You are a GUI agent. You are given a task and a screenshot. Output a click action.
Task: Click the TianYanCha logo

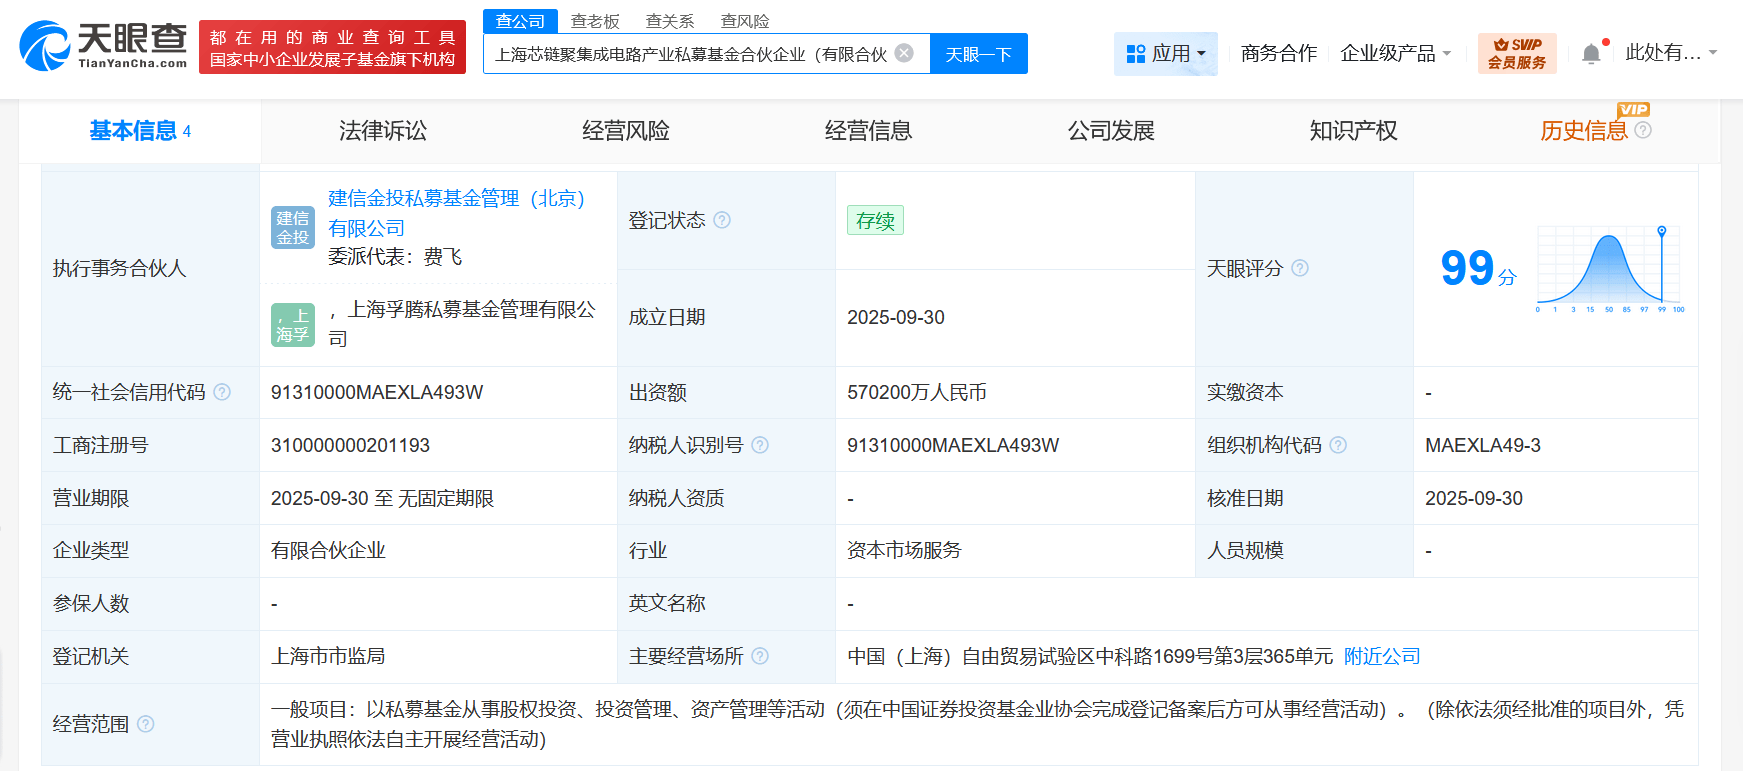tap(104, 46)
